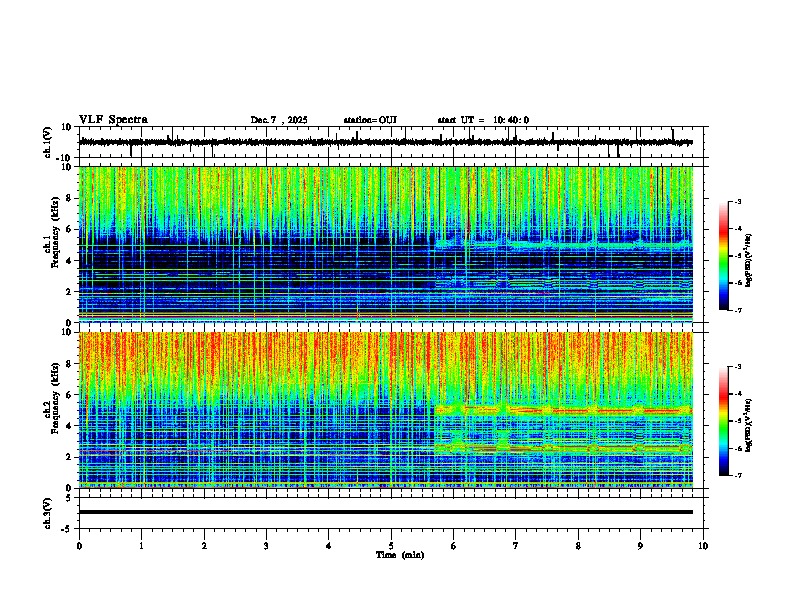Click the time axis tick label '3'

(x=266, y=546)
